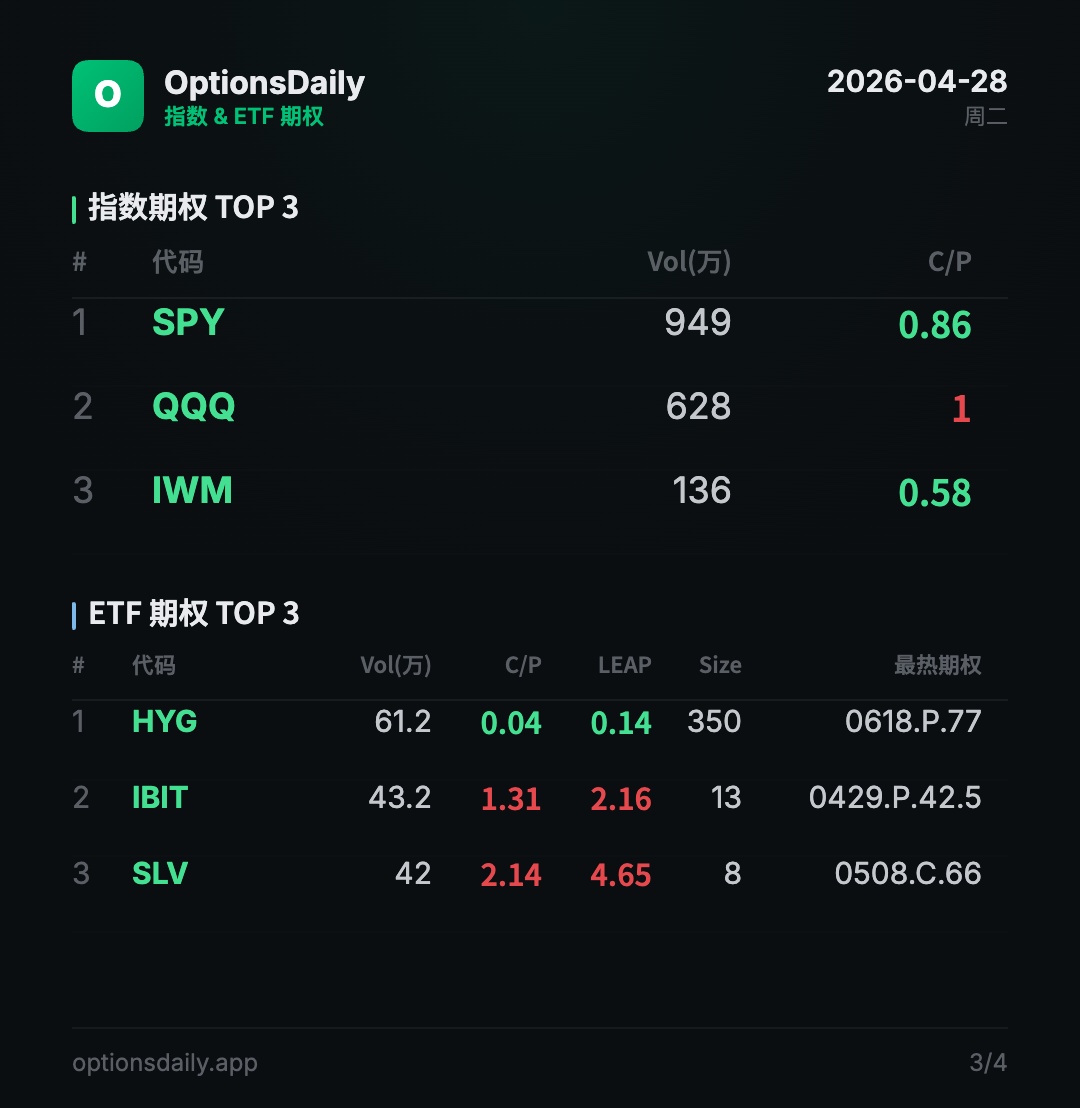Click the green OptionsDaily logo icon
This screenshot has width=1080, height=1108.
click(x=108, y=96)
